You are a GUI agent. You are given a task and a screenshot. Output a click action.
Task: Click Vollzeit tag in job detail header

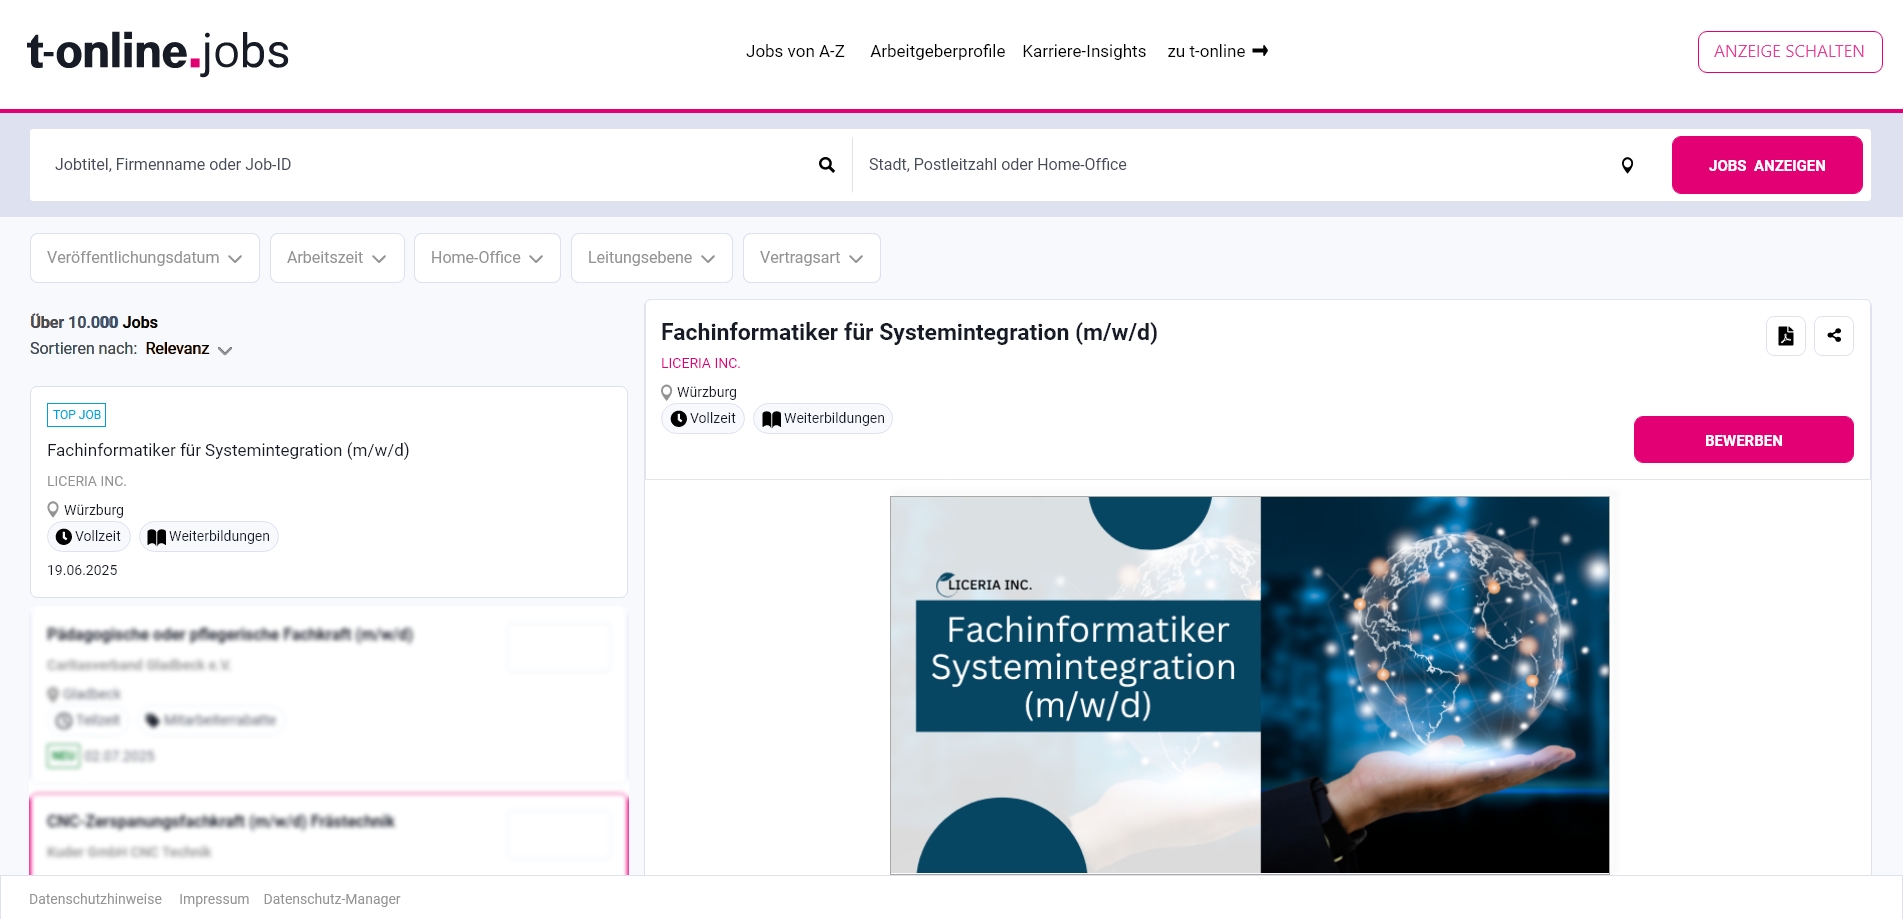click(x=703, y=418)
